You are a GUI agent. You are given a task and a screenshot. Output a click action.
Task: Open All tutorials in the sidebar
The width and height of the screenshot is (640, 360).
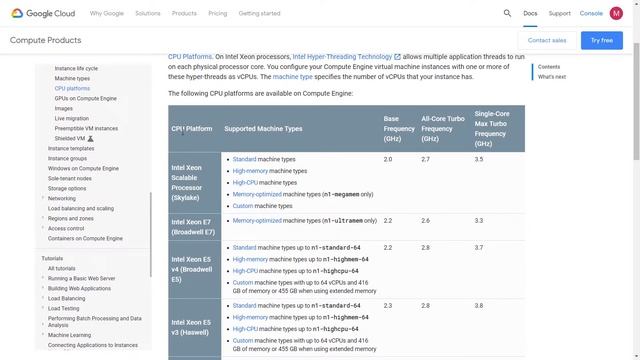pos(62,269)
